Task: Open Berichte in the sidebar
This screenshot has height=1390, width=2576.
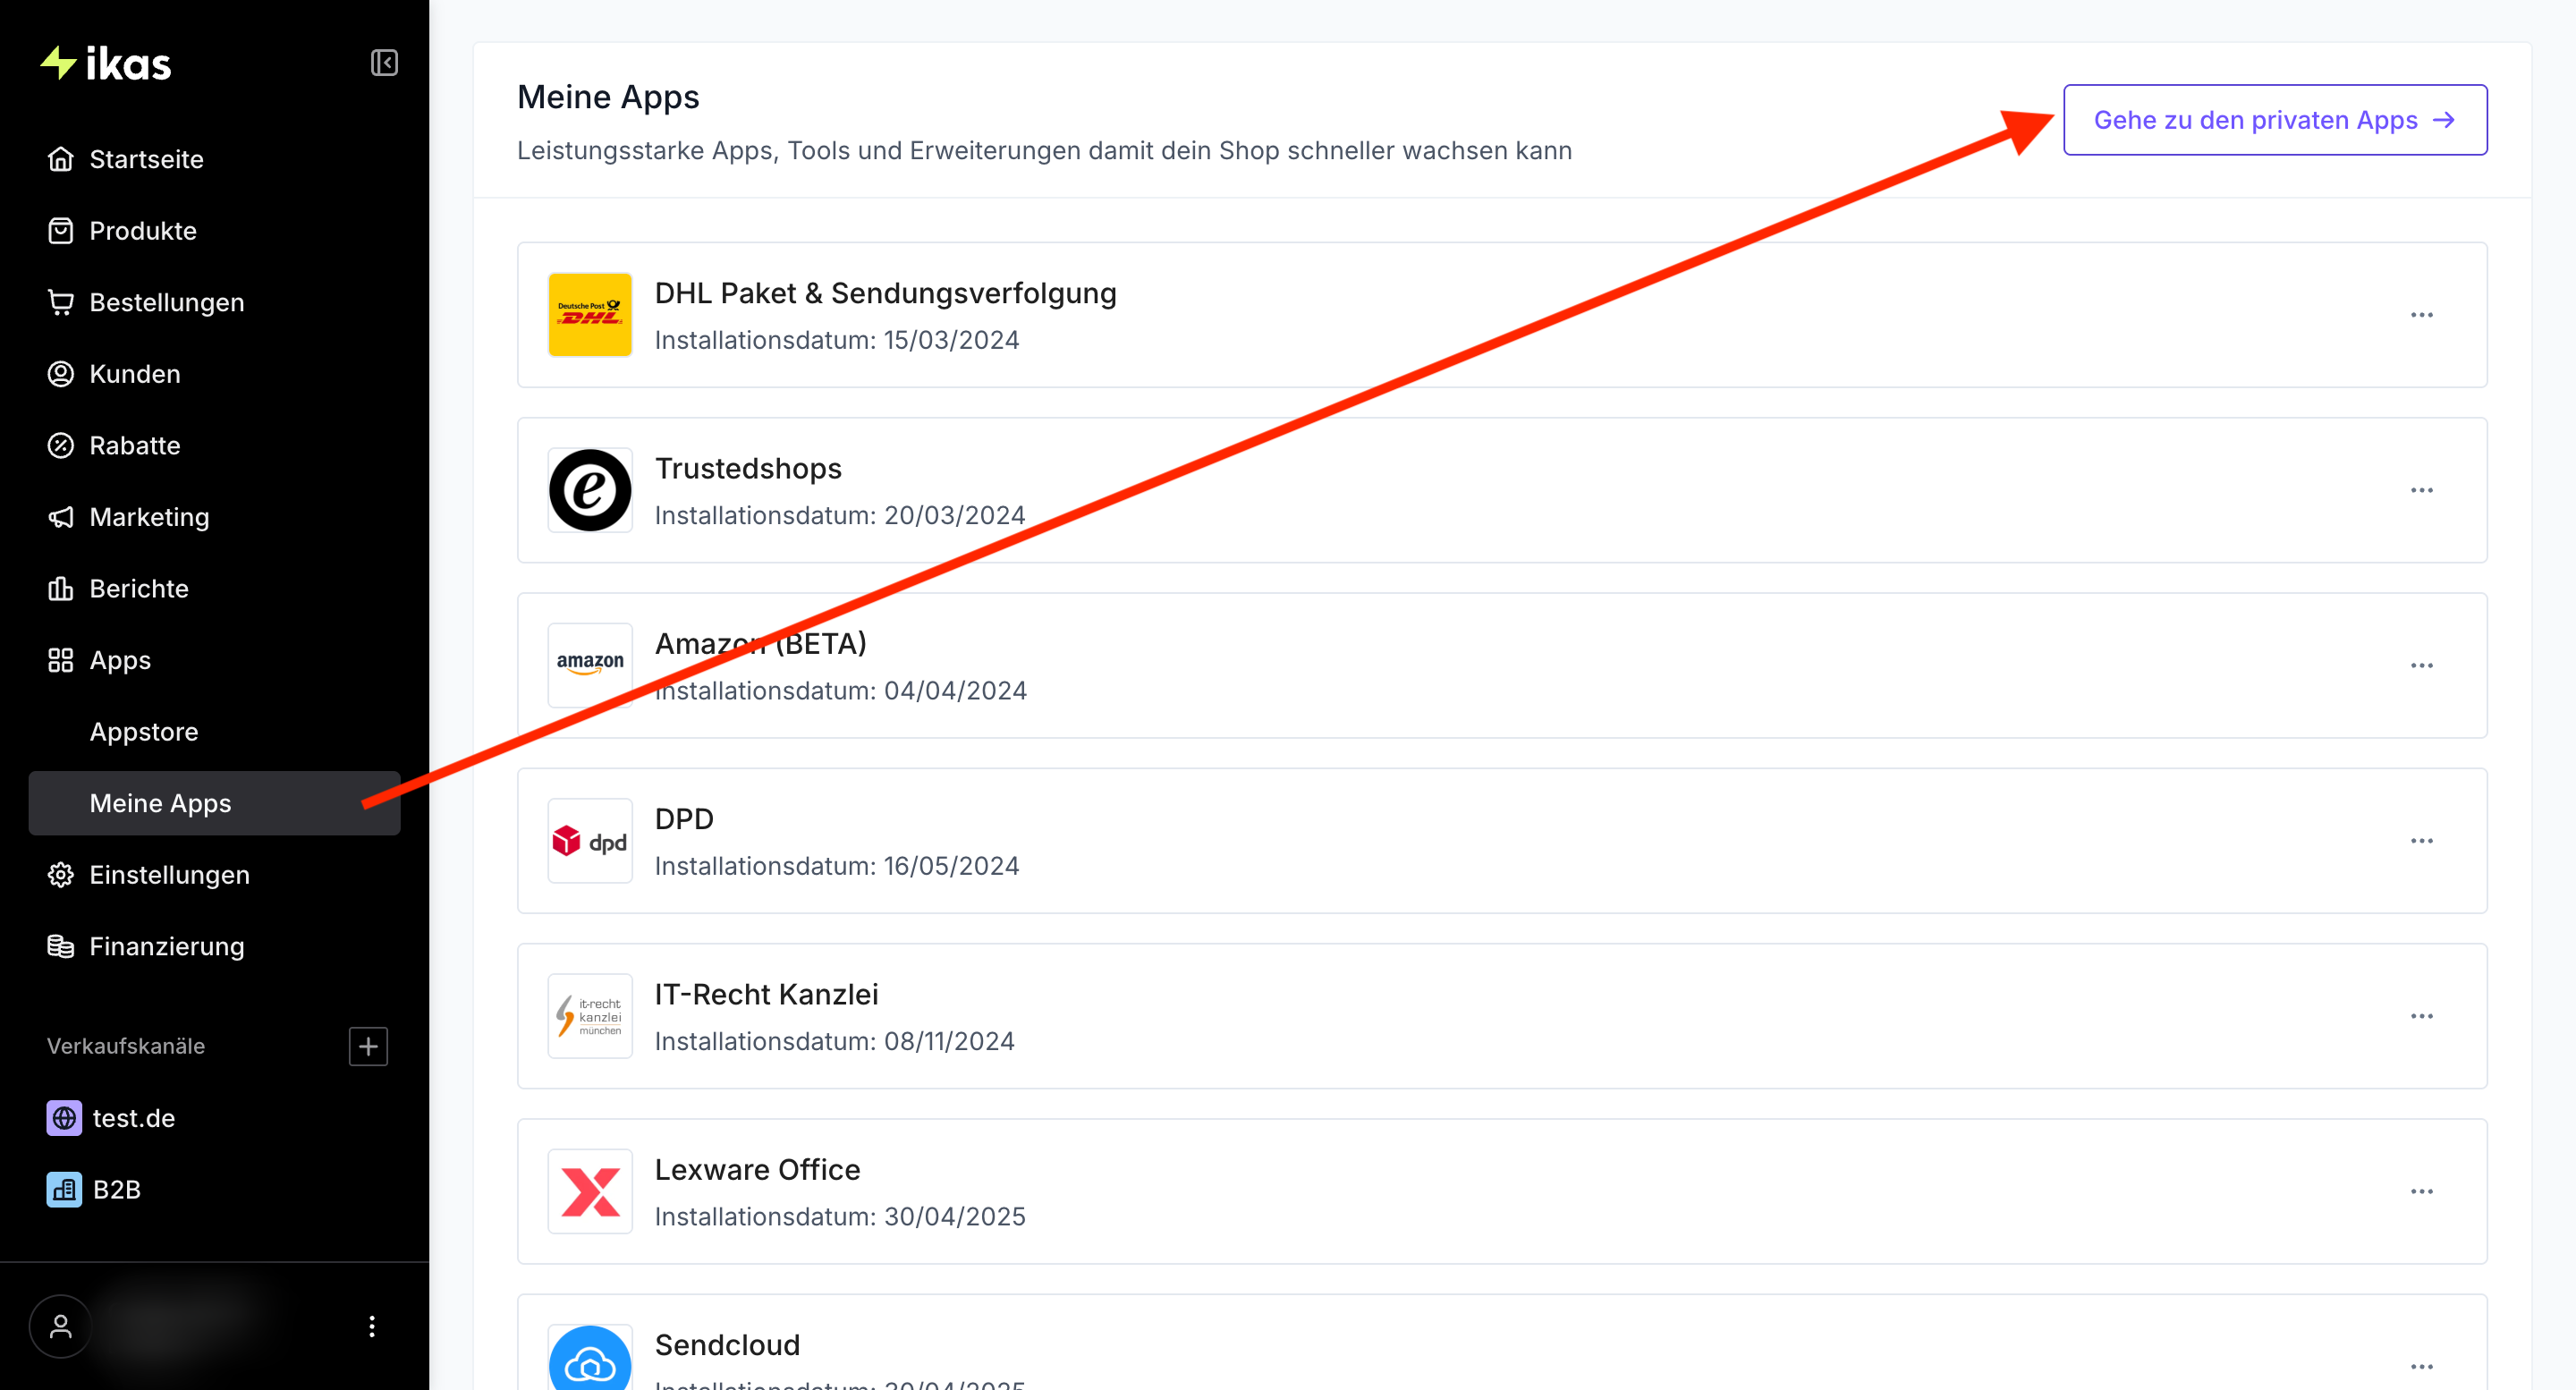Action: point(214,589)
